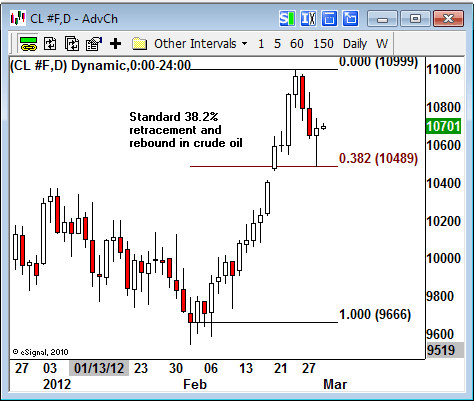Click the stacked refresh pages icon
Image resolution: width=474 pixels, height=401 pixels.
[72, 44]
